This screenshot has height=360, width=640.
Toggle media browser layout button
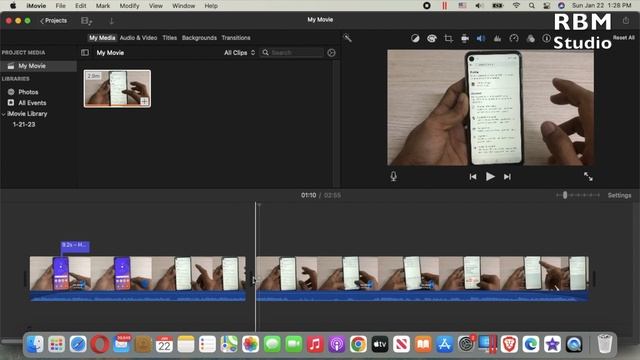[x=87, y=21]
